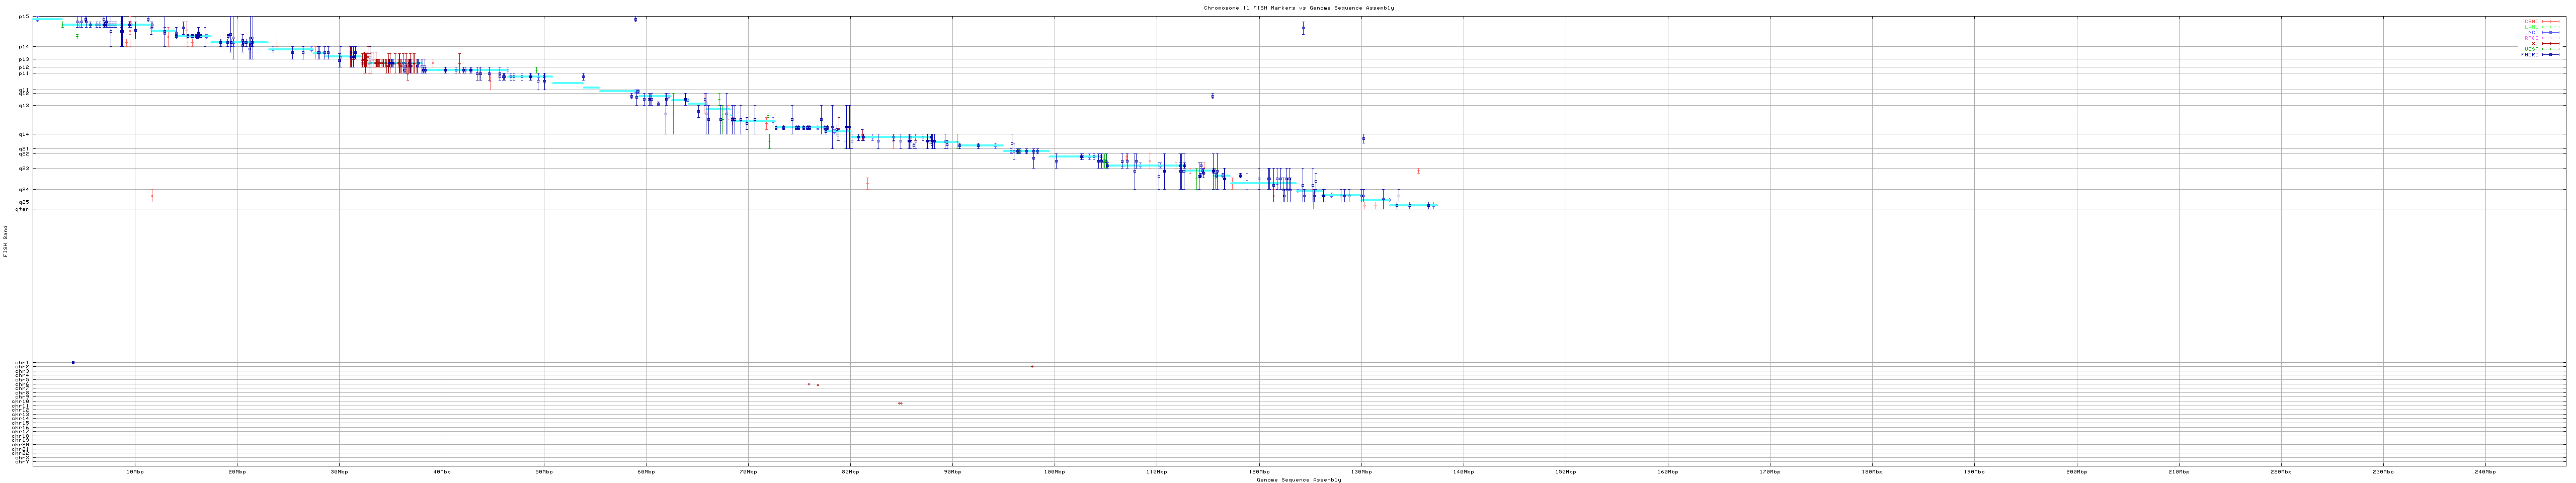The image size is (2576, 483).
Task: Click the chart title text
Action: click(x=1298, y=8)
